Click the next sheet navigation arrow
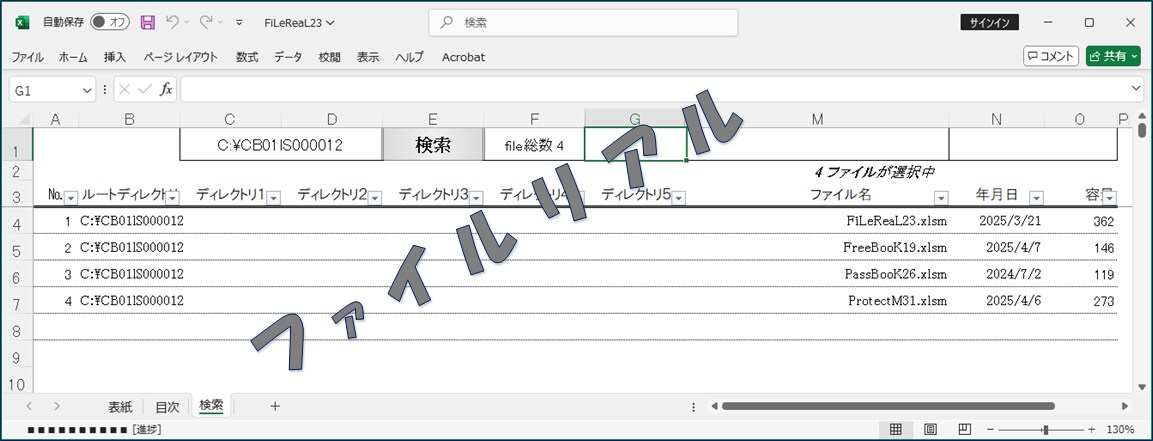 click(x=57, y=406)
